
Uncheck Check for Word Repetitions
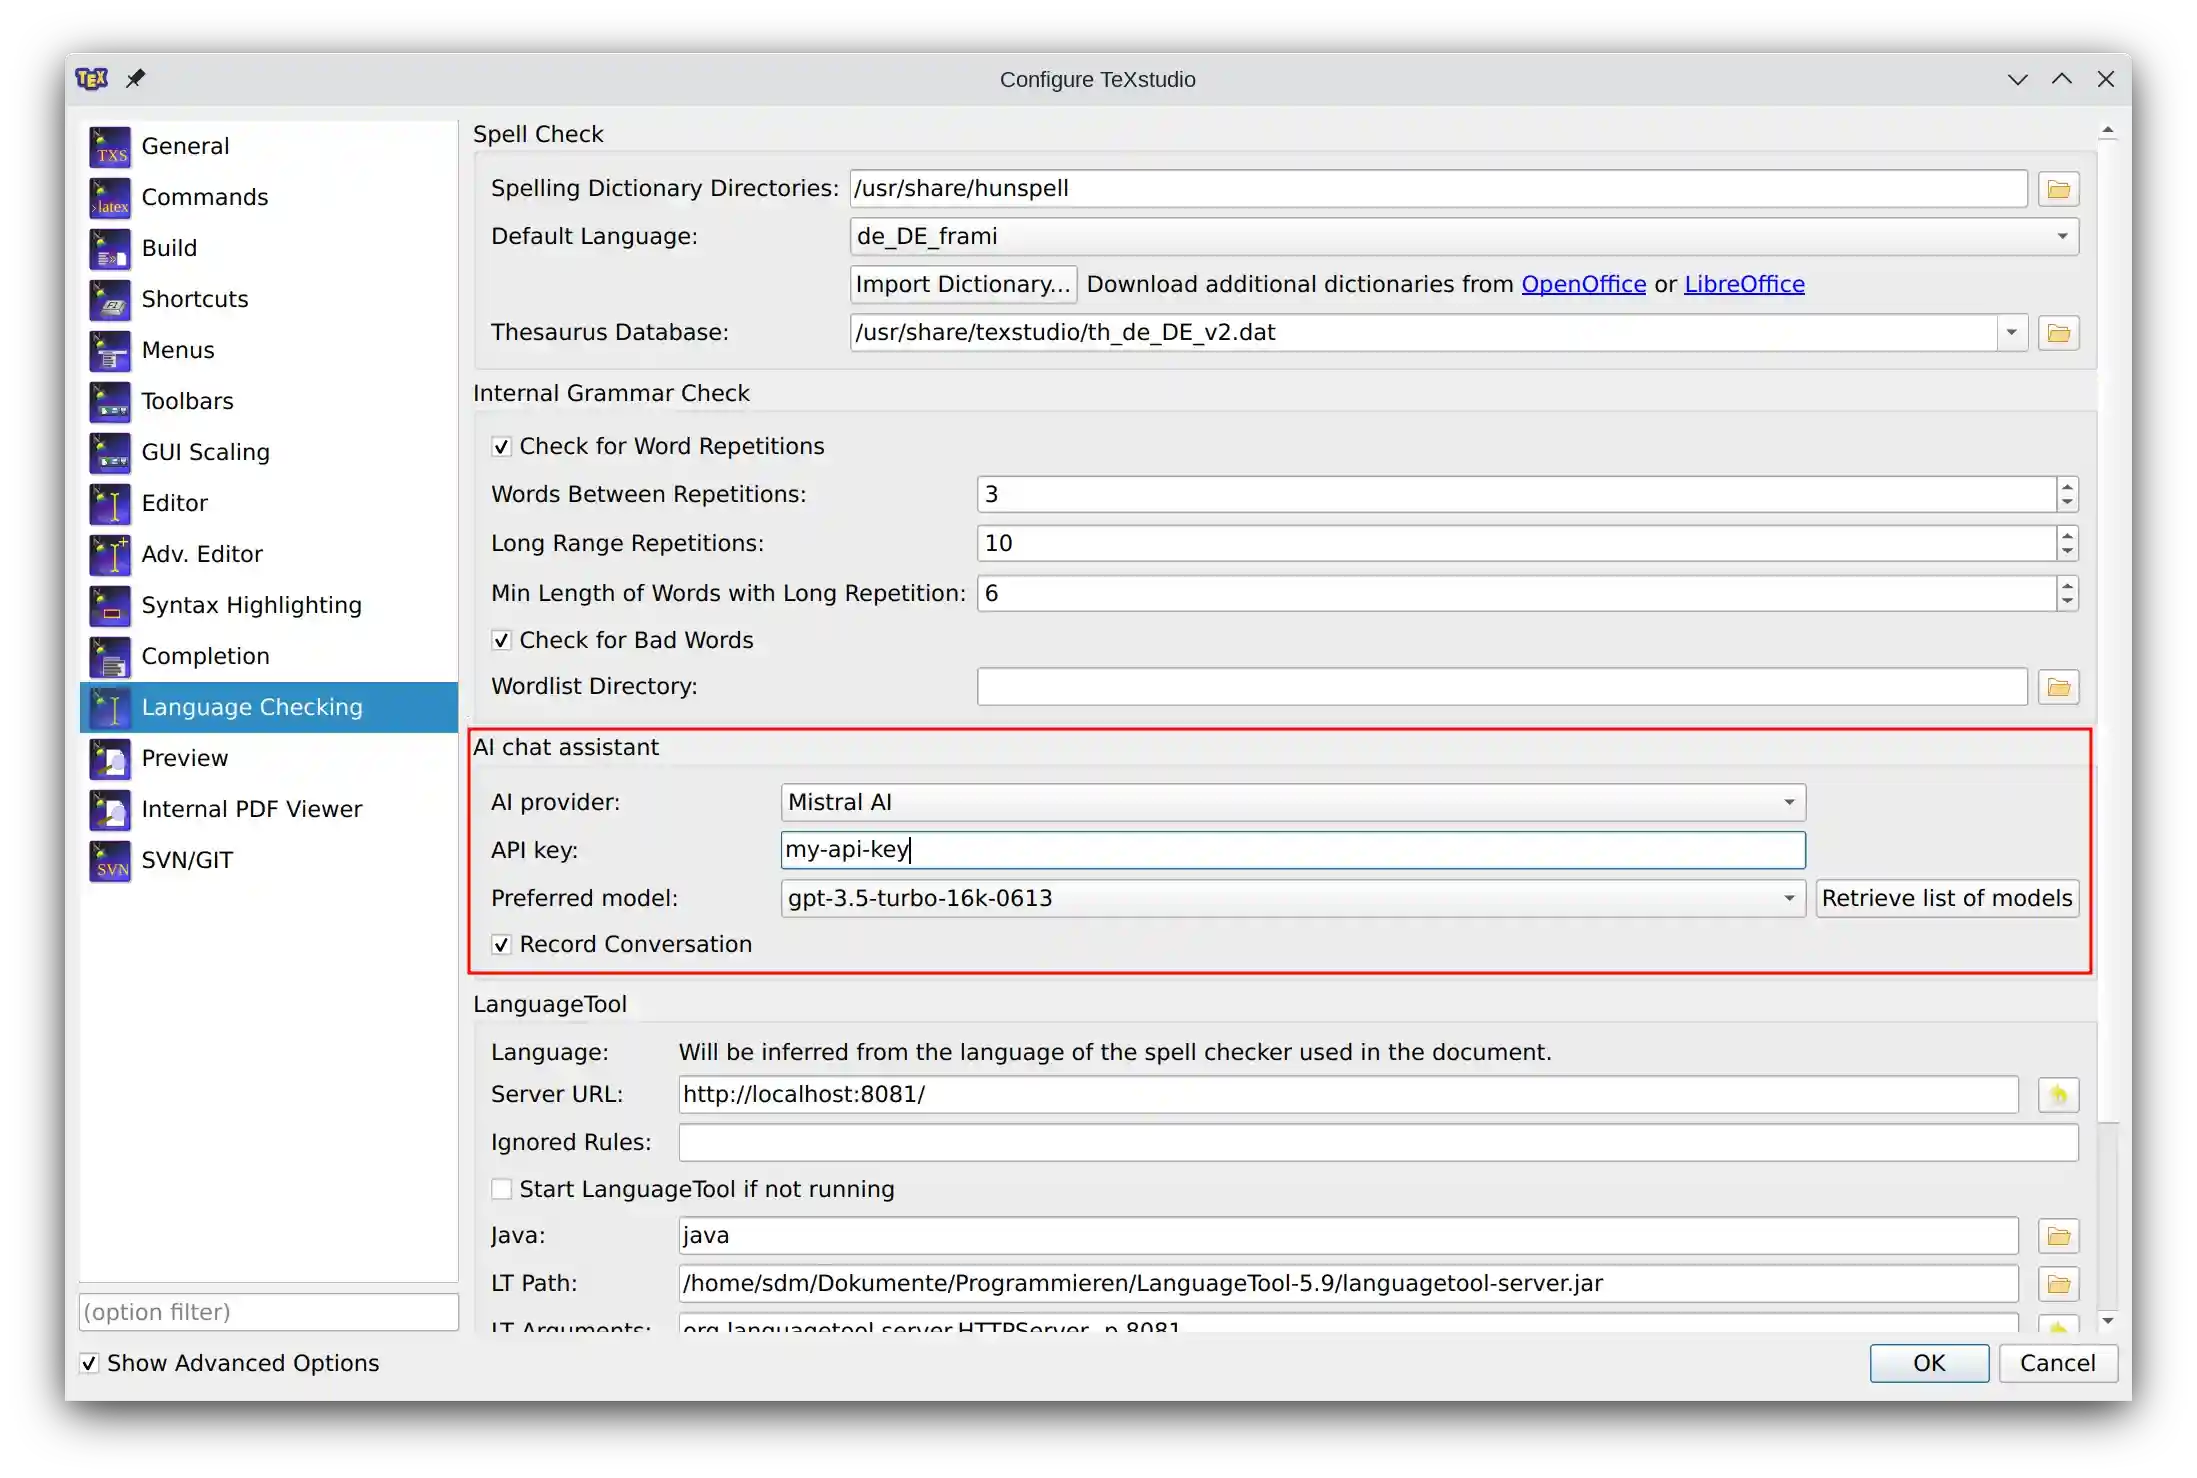click(x=502, y=447)
